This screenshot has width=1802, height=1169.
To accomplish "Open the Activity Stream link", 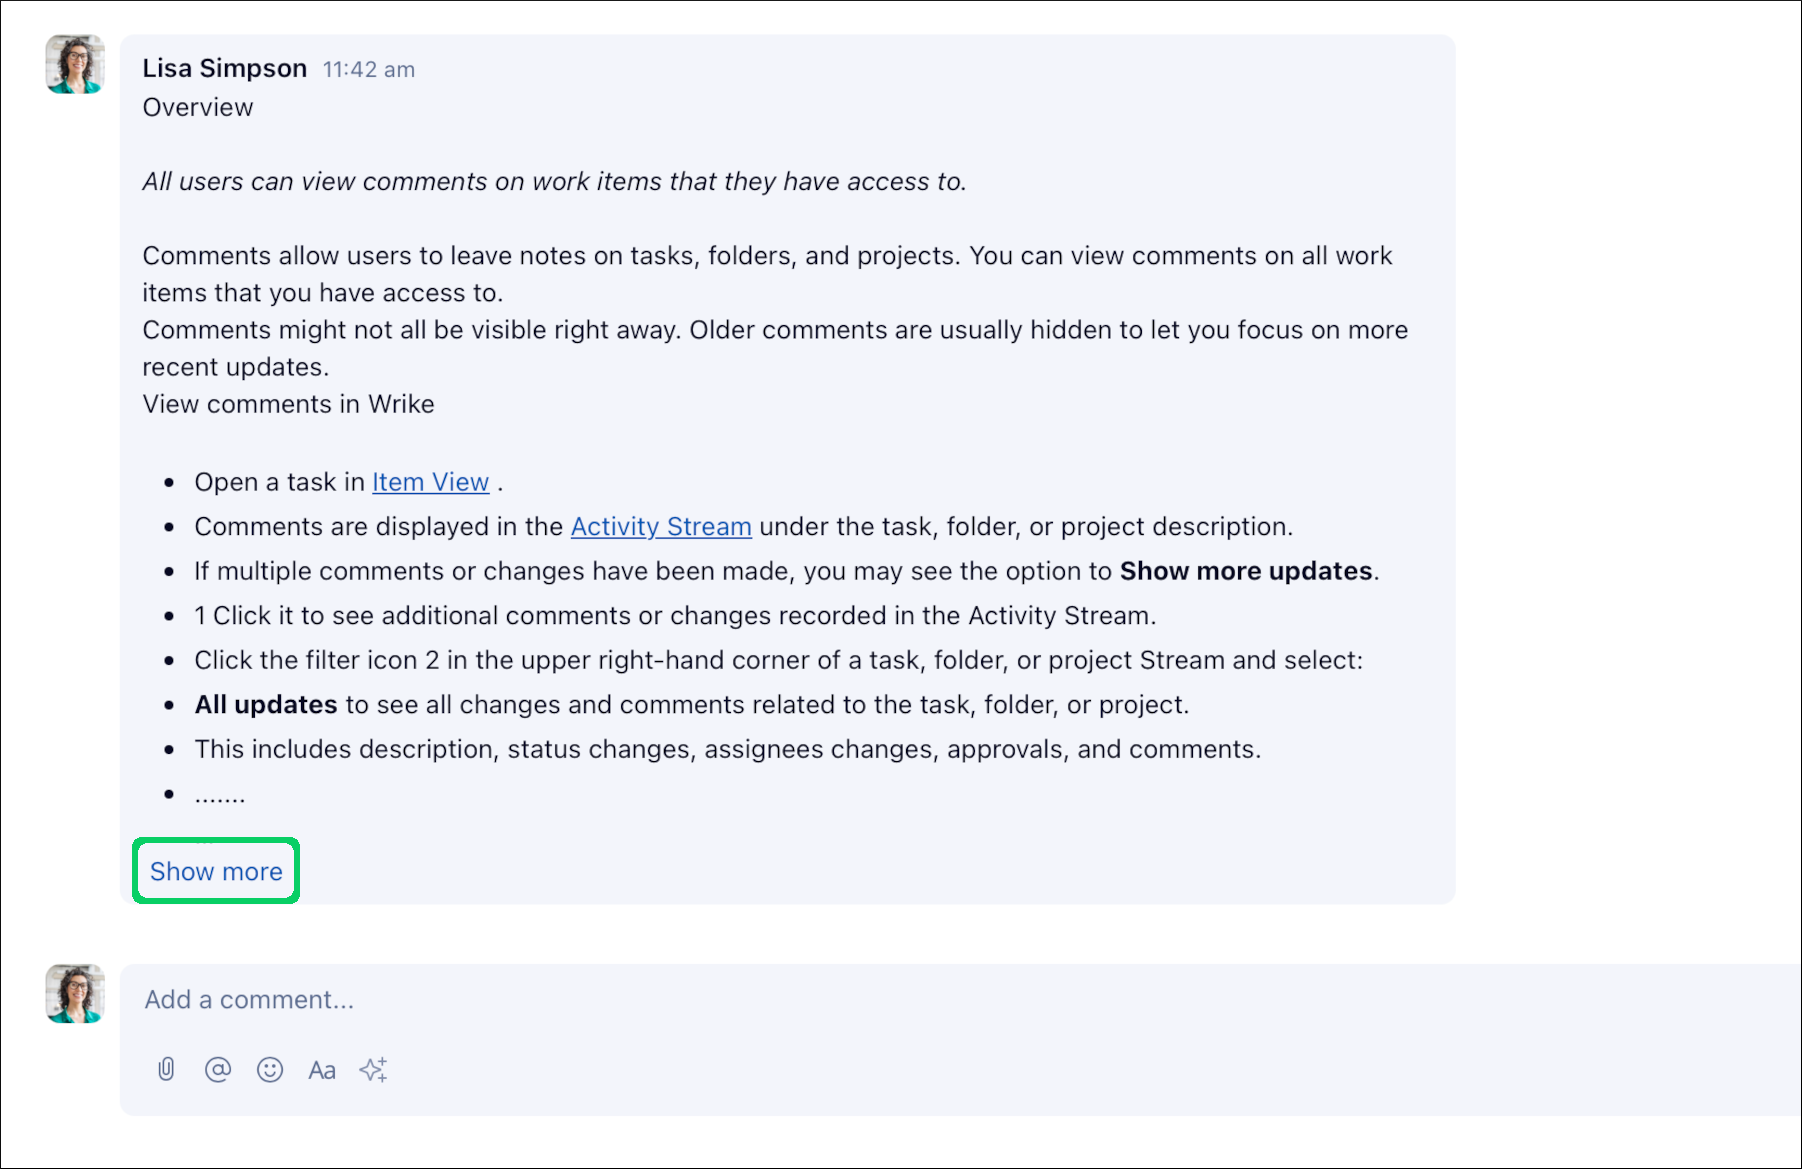I will [660, 526].
